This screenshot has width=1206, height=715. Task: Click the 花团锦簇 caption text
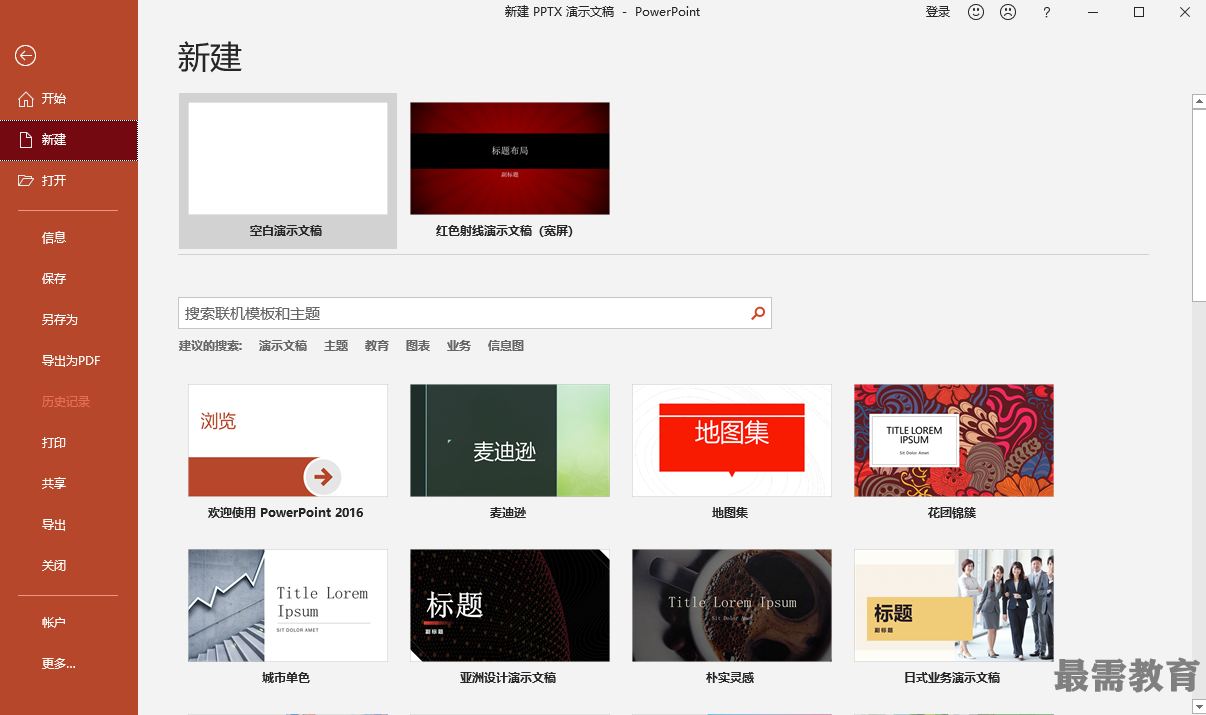[x=952, y=513]
